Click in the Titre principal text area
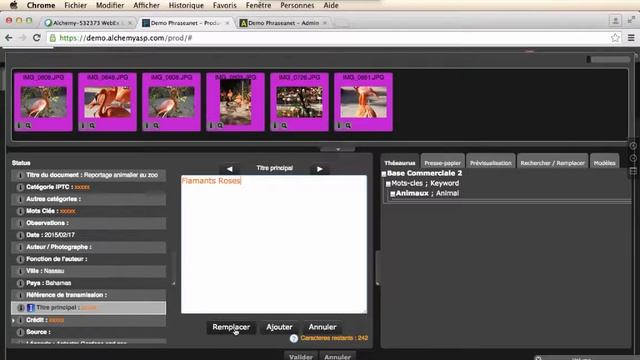 274,244
